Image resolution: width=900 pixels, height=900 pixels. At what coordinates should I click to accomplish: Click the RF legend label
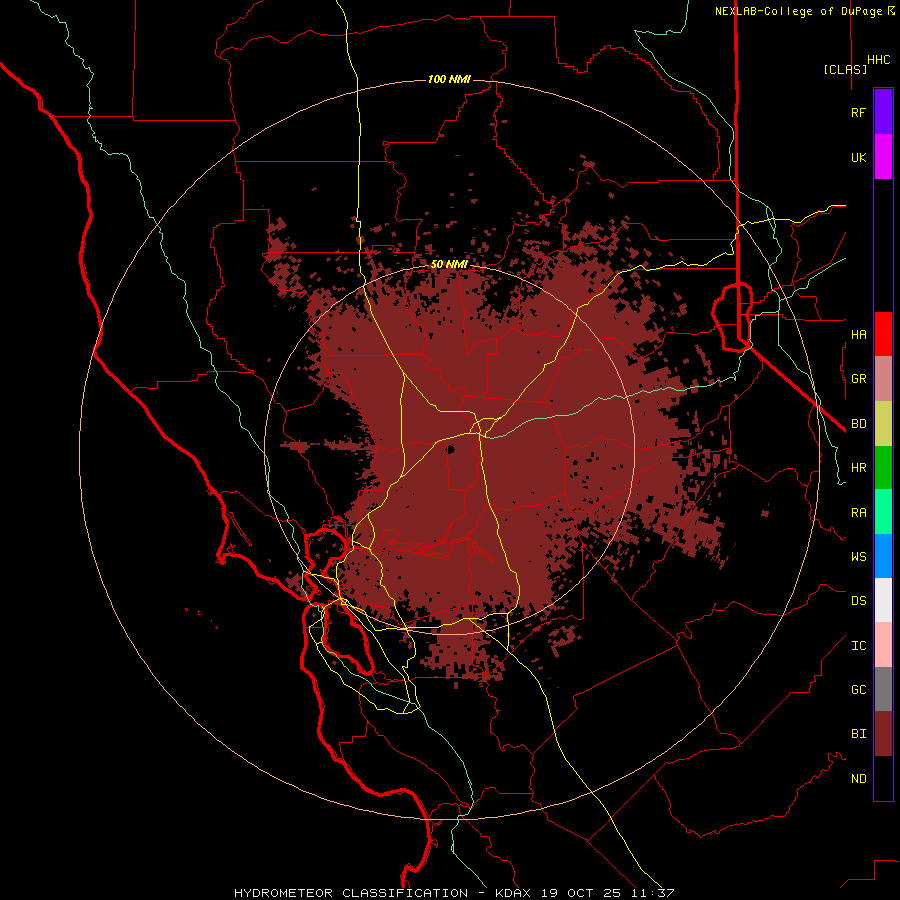pos(858,112)
